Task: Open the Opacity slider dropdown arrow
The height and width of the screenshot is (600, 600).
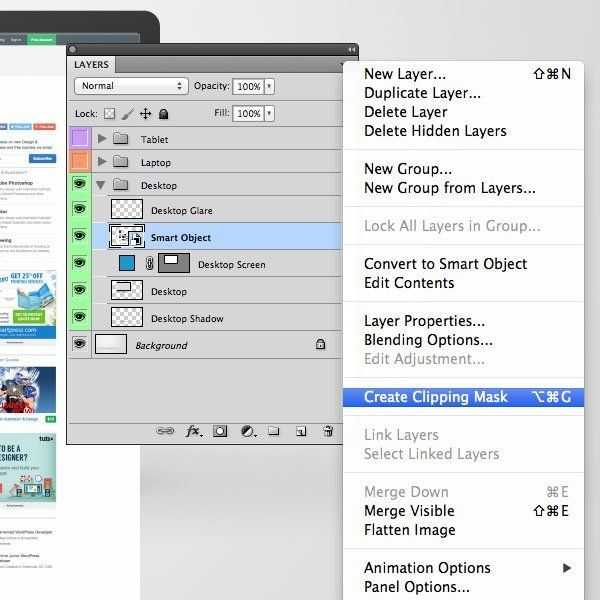Action: pos(269,87)
